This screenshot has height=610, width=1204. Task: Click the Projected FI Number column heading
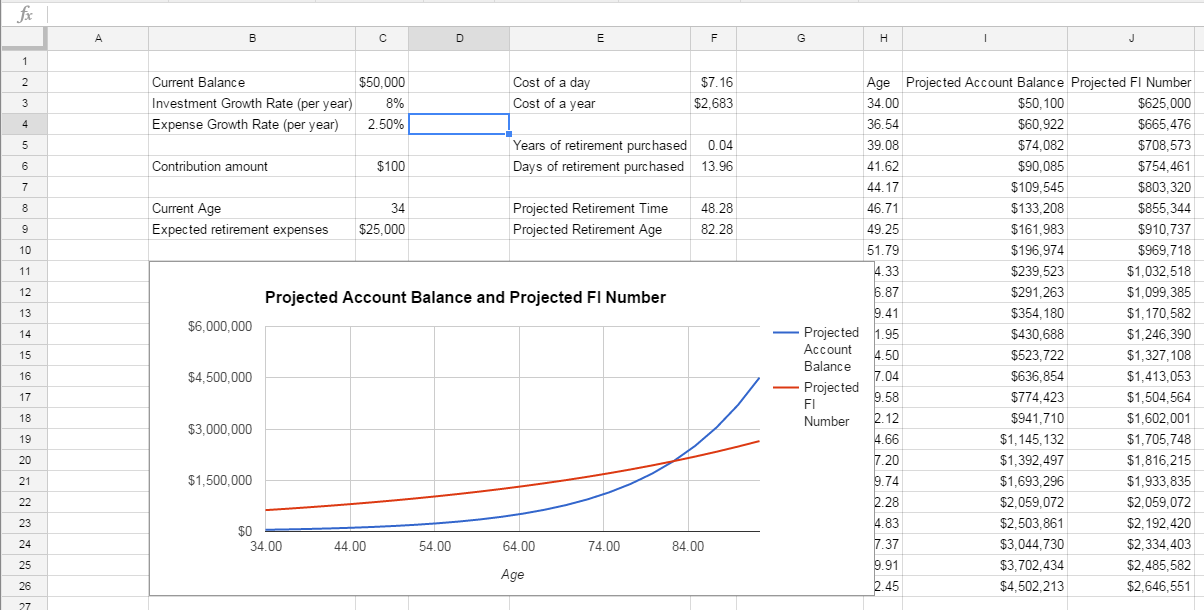coord(1131,82)
